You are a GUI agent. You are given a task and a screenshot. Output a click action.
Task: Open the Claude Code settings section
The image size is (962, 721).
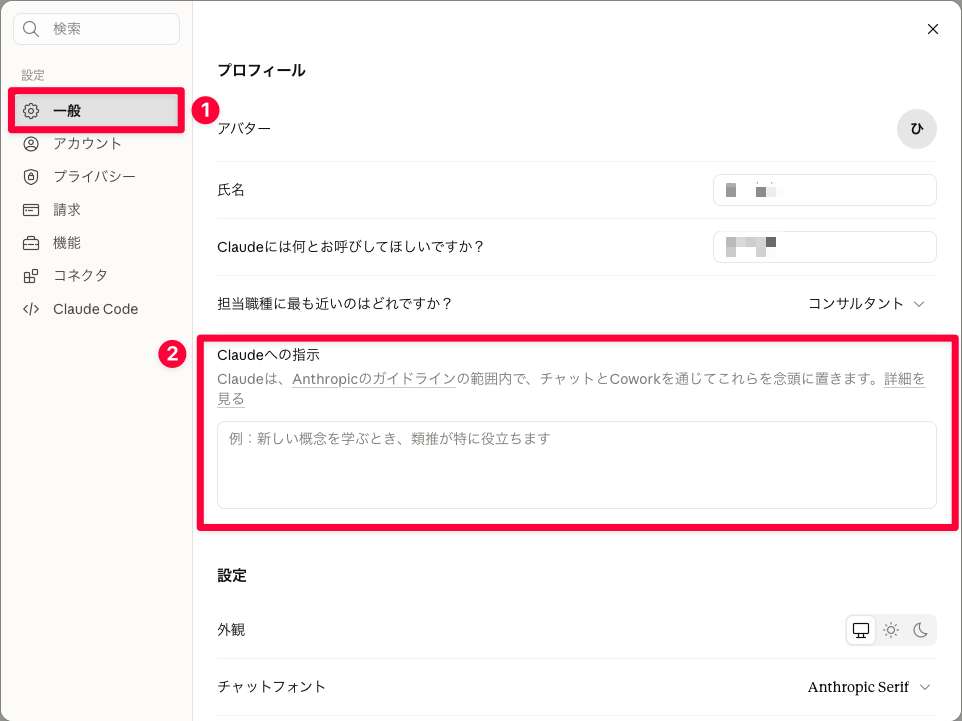click(96, 309)
